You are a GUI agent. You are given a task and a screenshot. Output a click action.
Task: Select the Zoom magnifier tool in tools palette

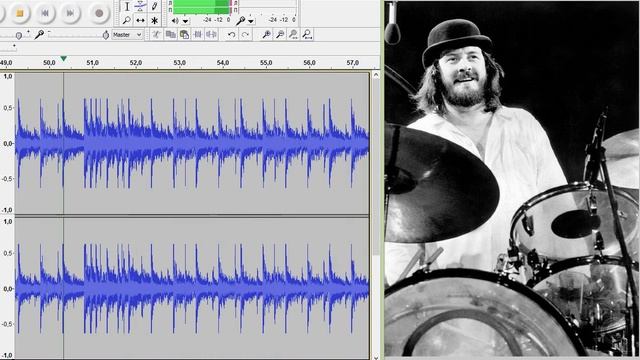point(127,20)
